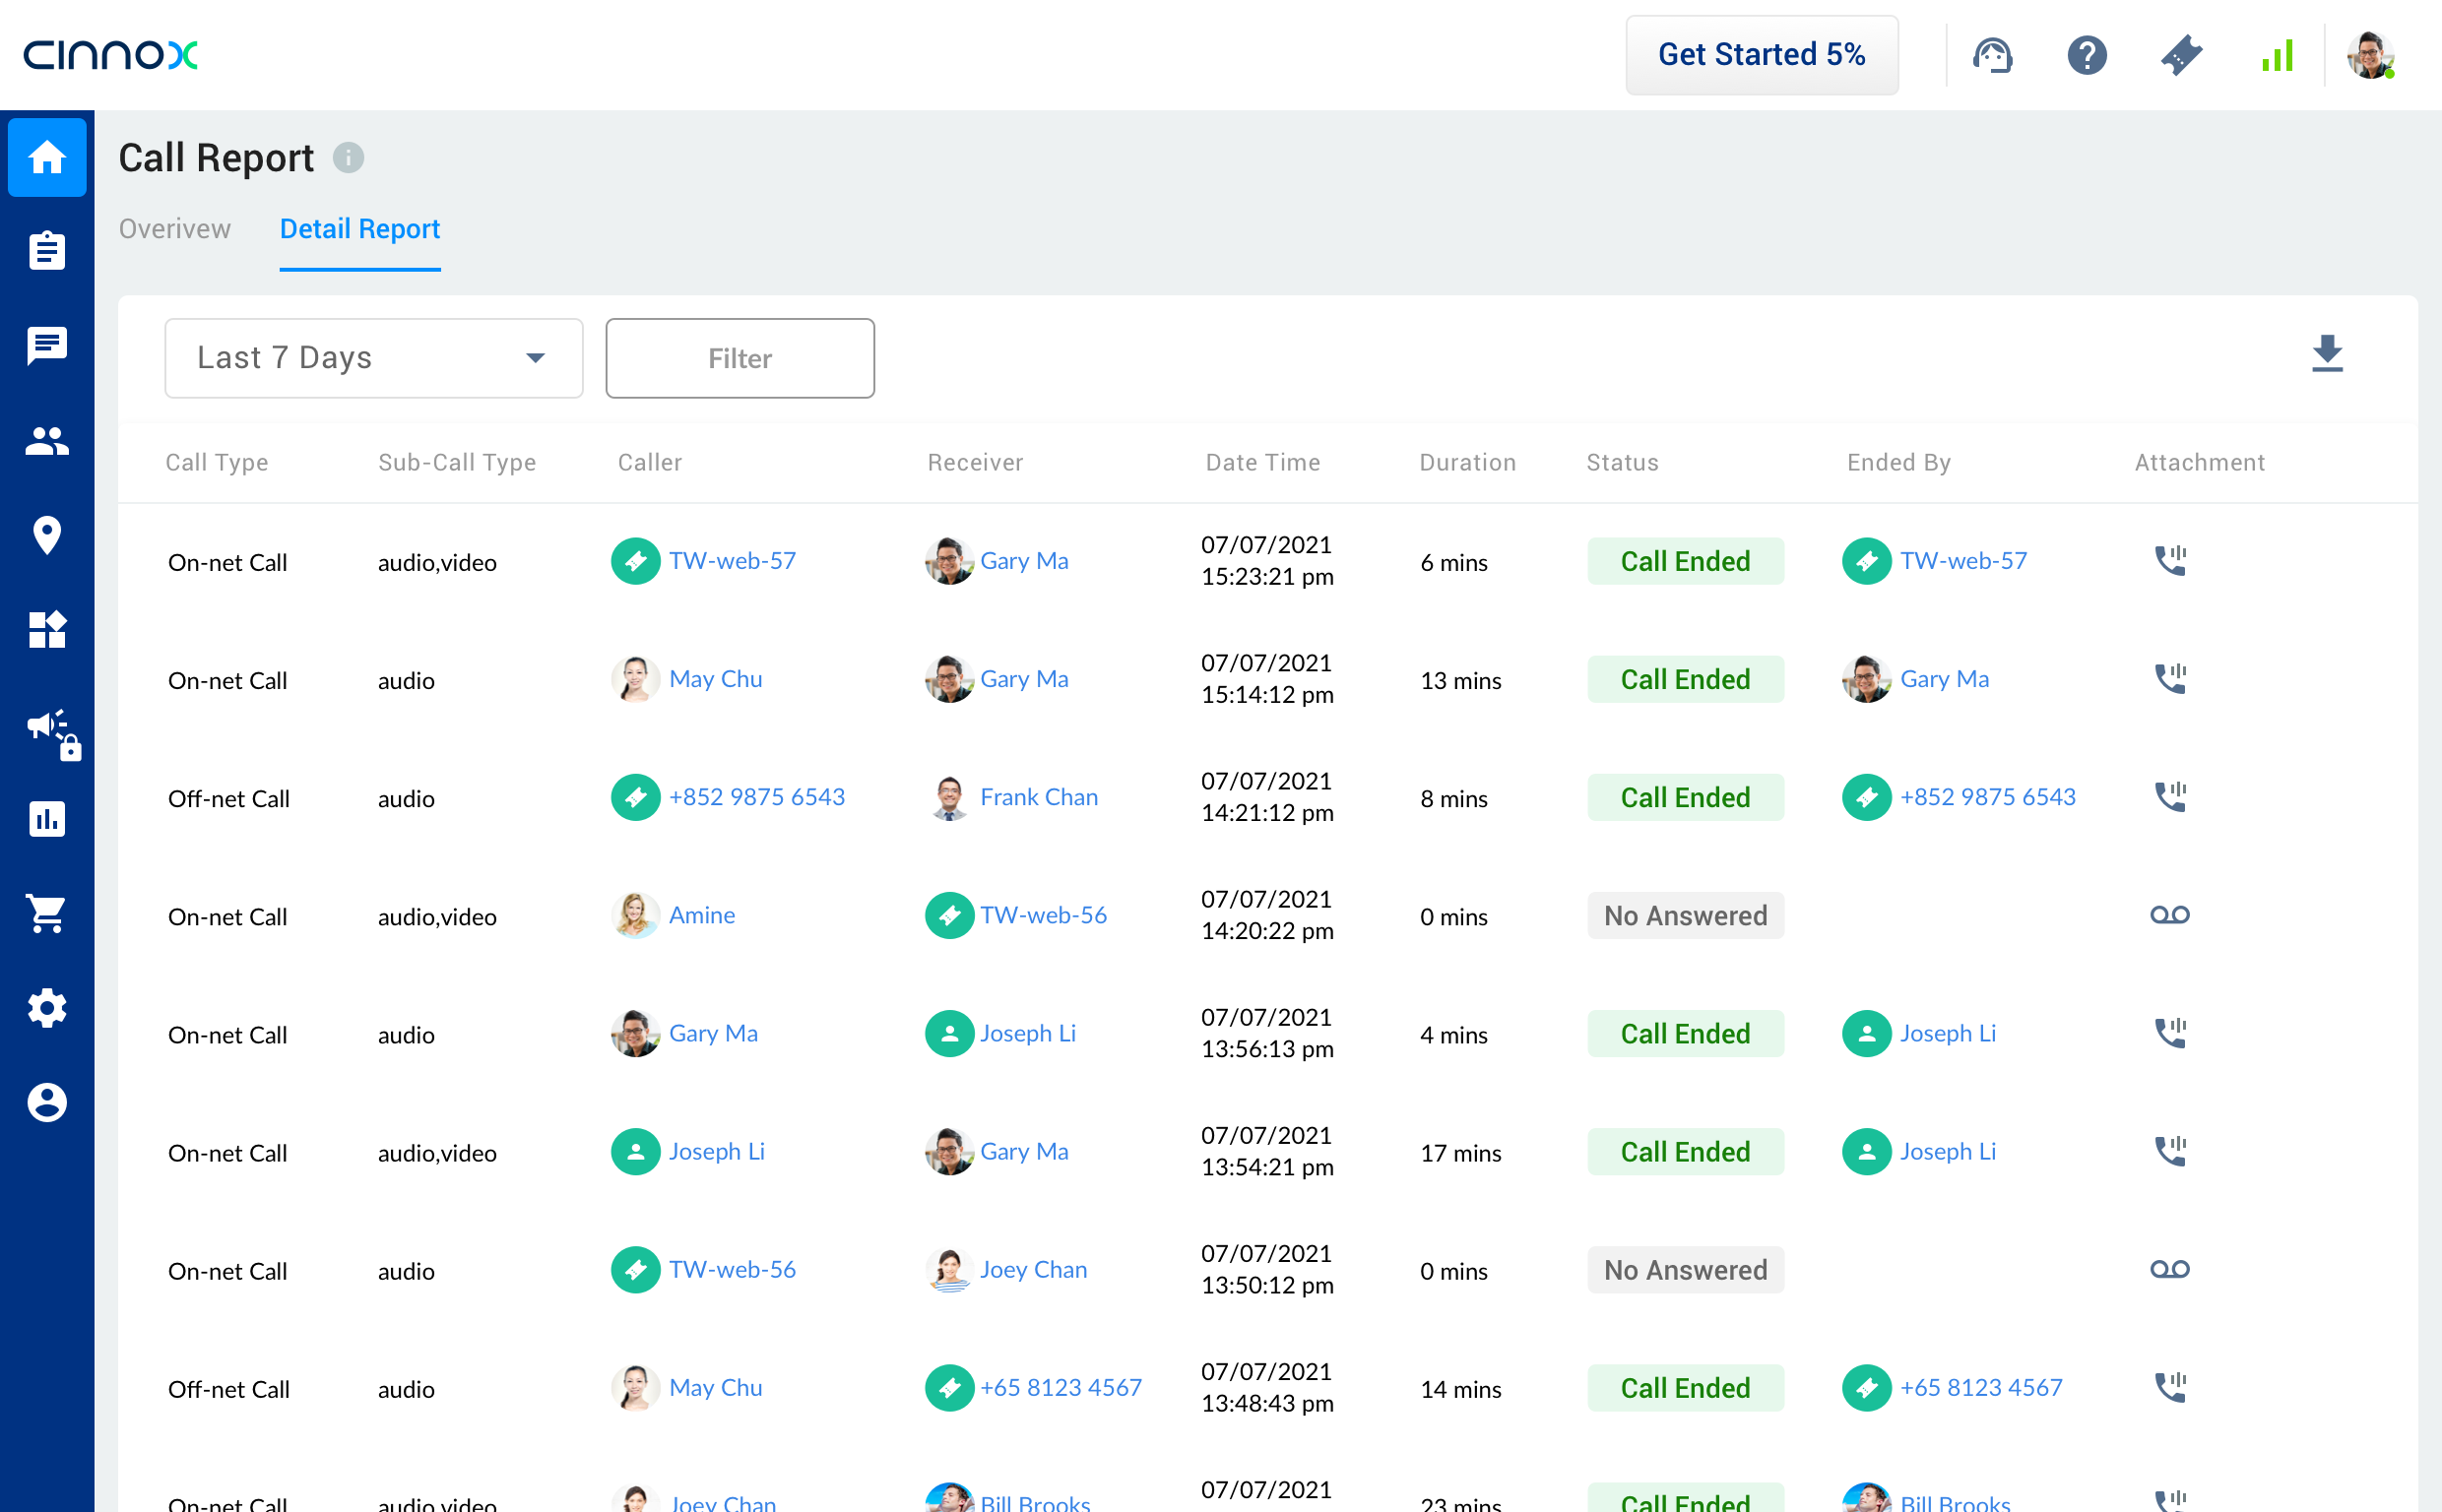Open the contacts people sidebar icon

(x=46, y=441)
